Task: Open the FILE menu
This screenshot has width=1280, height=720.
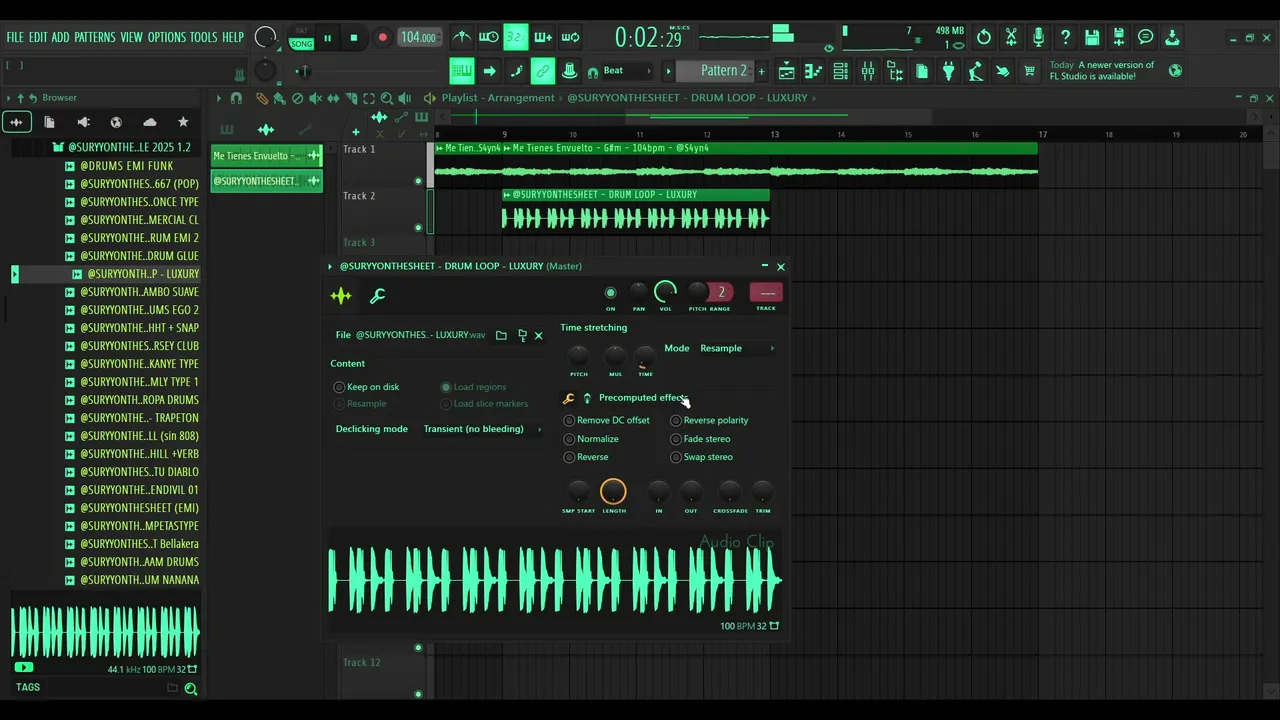Action: click(15, 37)
